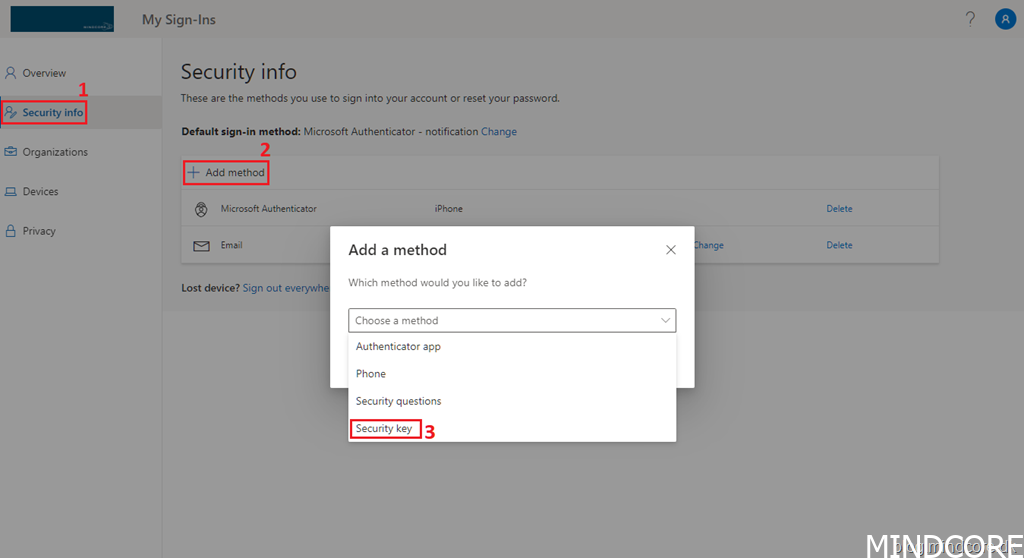Open the user account avatar icon
Image resolution: width=1024 pixels, height=558 pixels.
tap(1005, 20)
